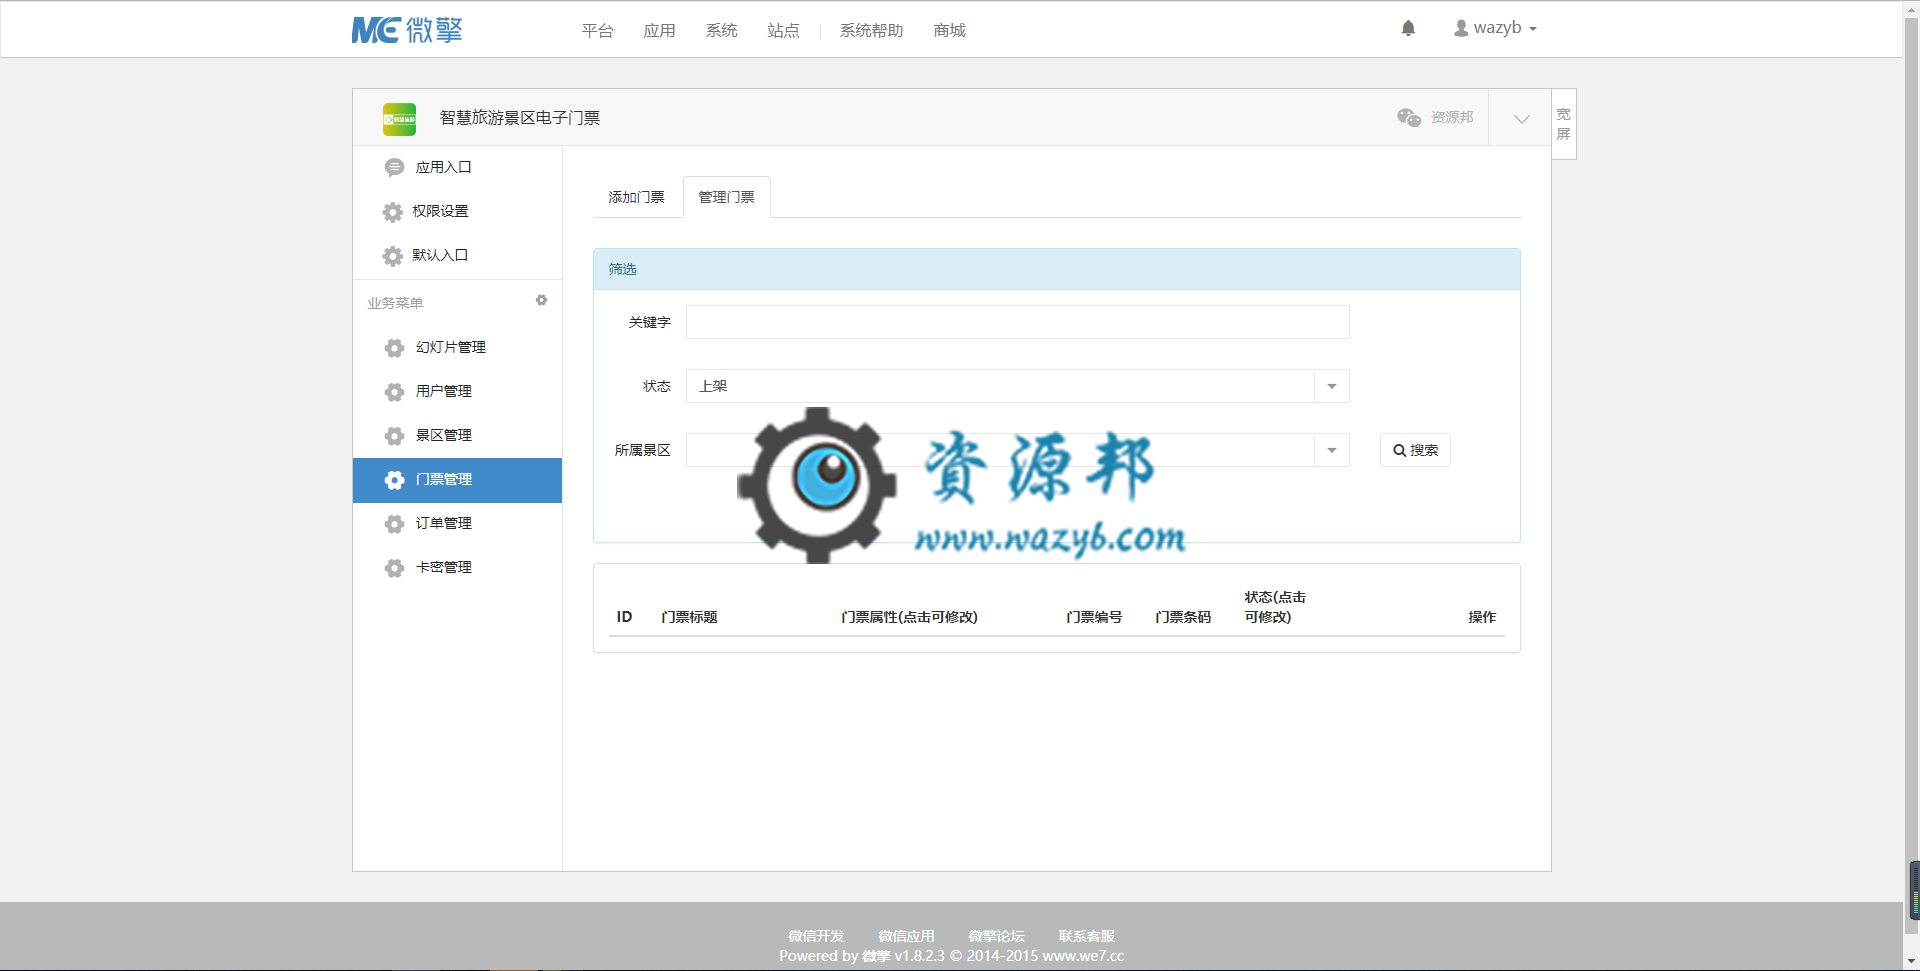1920x971 pixels.
Task: Click the 资源邦 account label
Action: click(1452, 117)
